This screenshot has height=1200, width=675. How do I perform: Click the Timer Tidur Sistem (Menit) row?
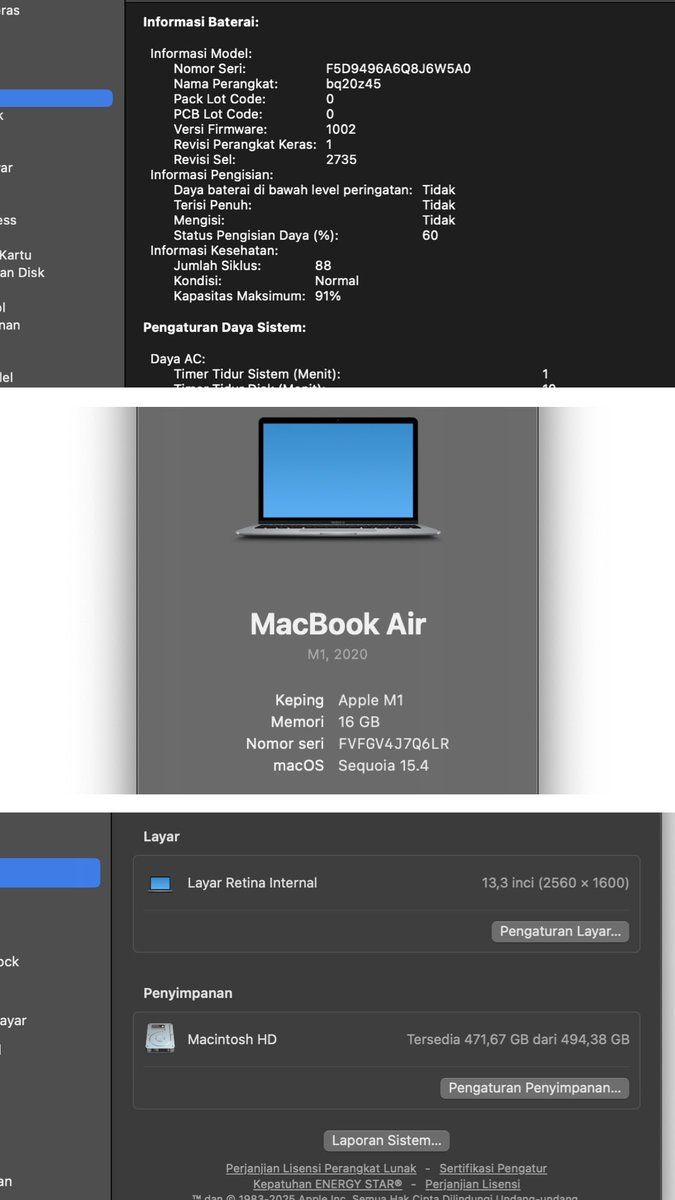[361, 374]
